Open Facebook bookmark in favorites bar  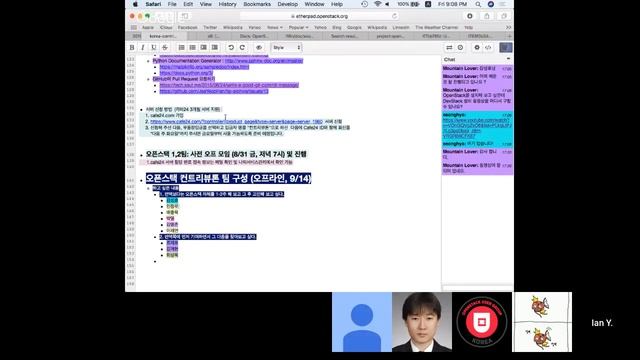click(x=187, y=27)
